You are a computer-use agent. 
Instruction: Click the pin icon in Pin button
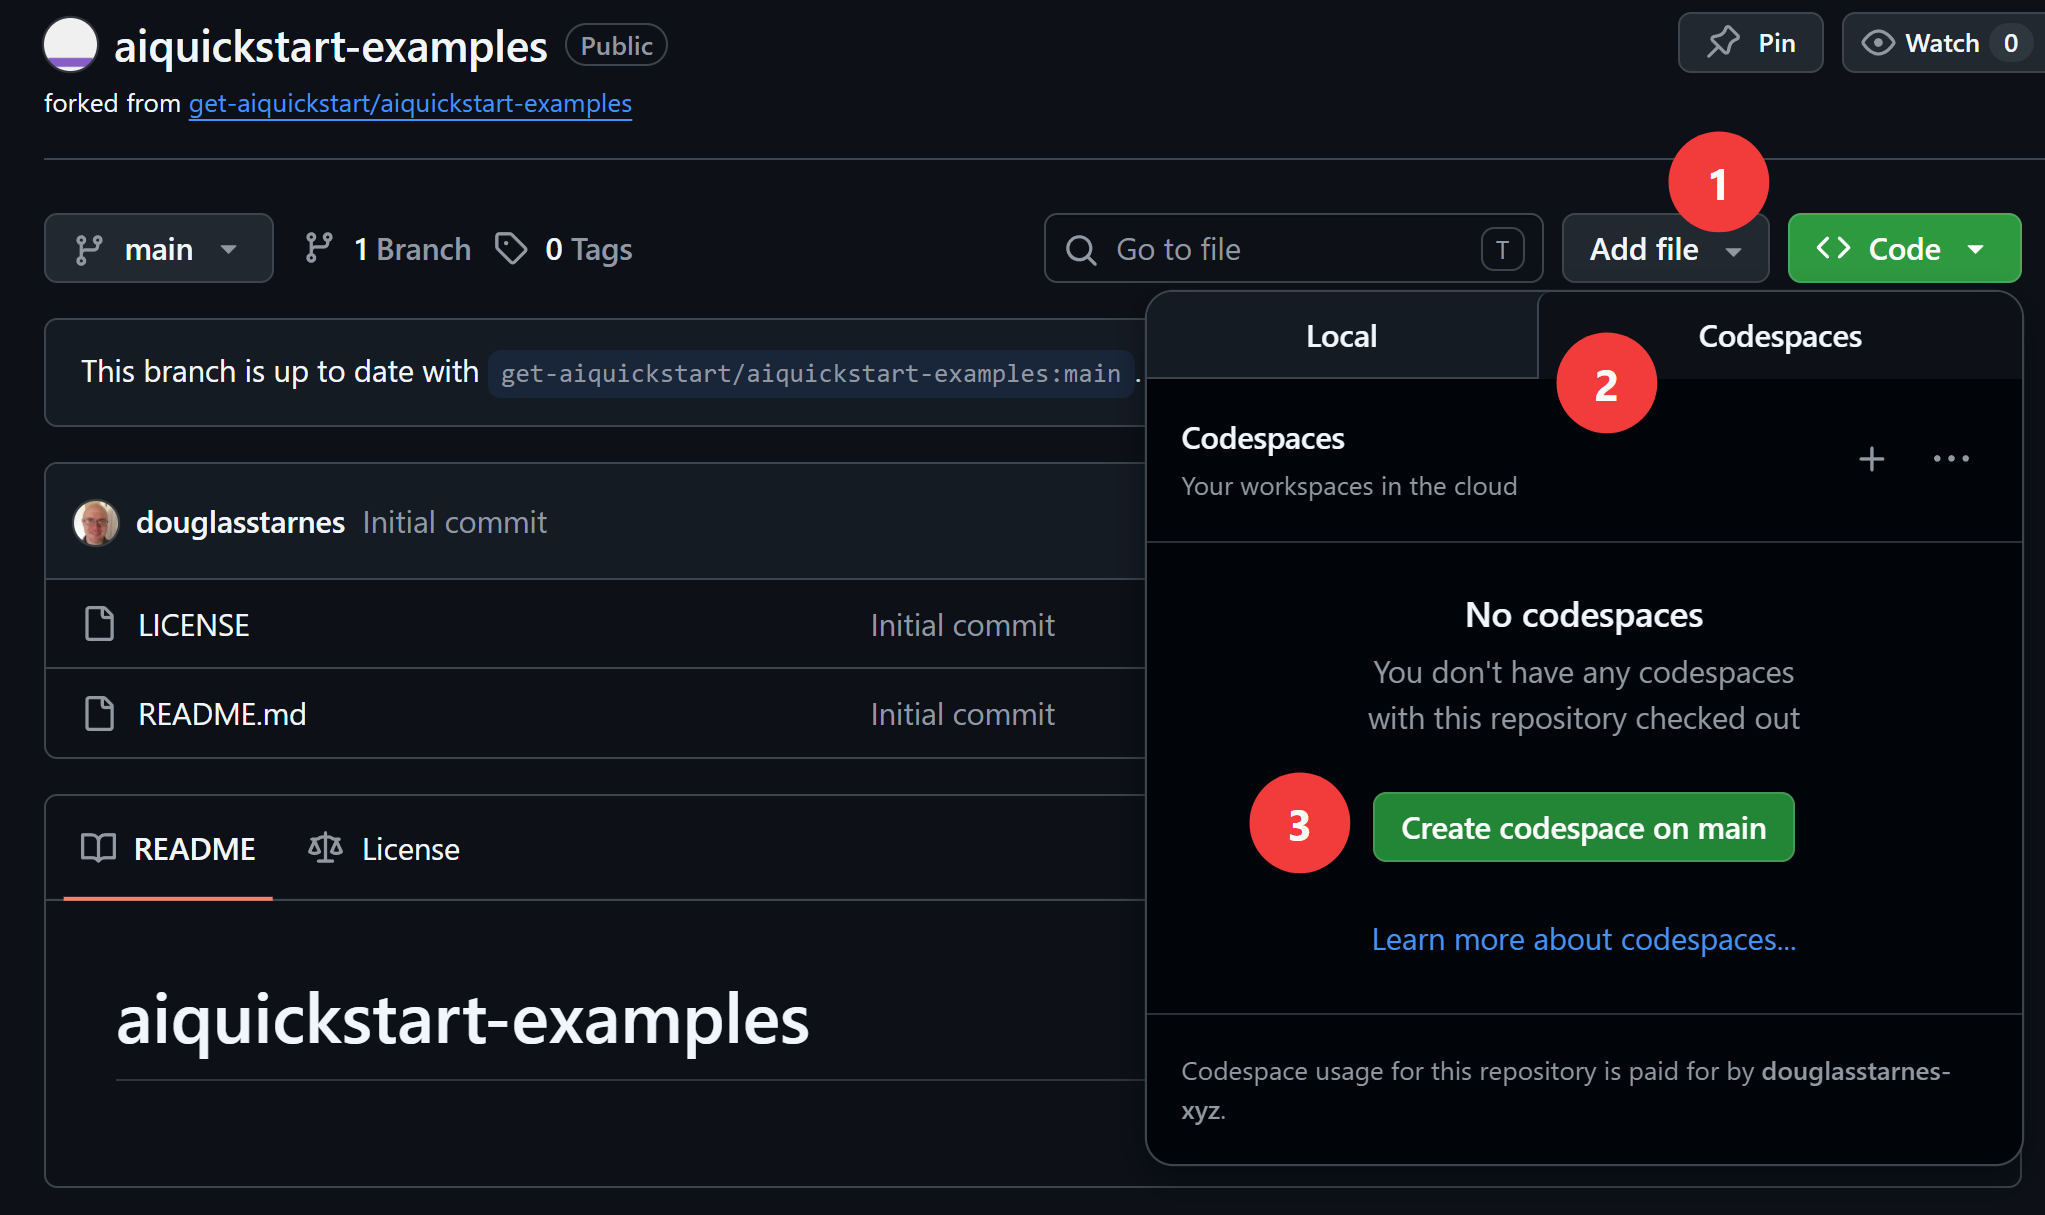1723,42
